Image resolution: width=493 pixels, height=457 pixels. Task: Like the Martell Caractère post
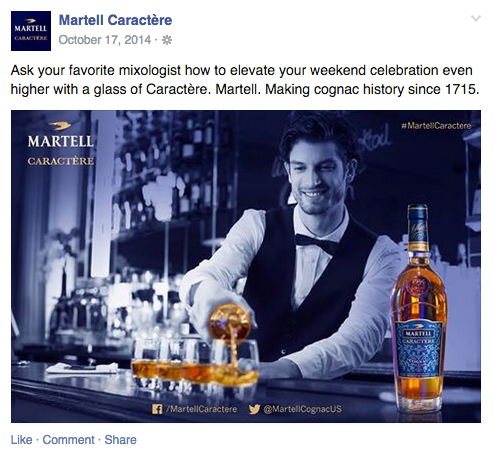coord(21,440)
